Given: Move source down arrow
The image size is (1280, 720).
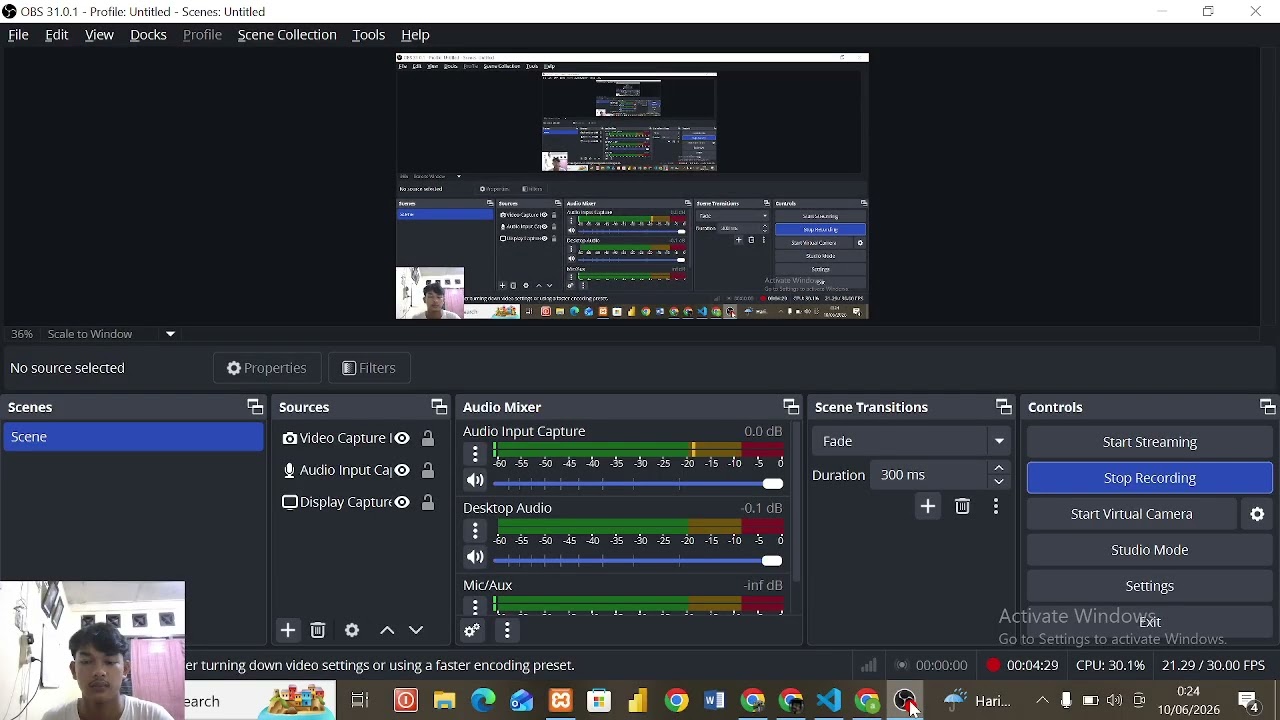Looking at the screenshot, I should pos(417,631).
